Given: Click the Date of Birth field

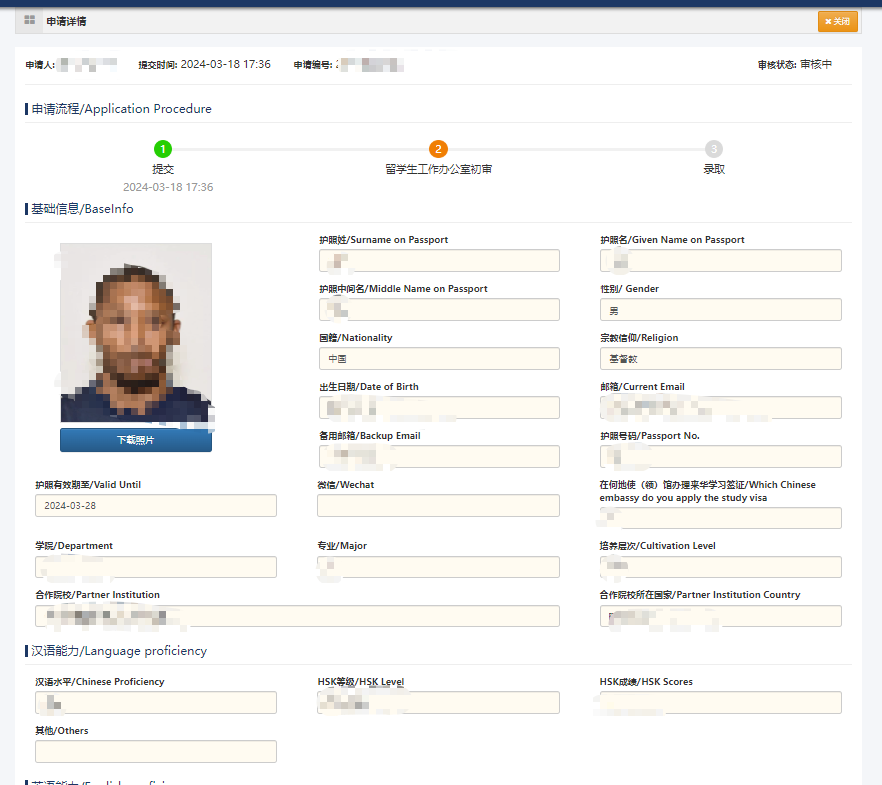Looking at the screenshot, I should pos(439,408).
